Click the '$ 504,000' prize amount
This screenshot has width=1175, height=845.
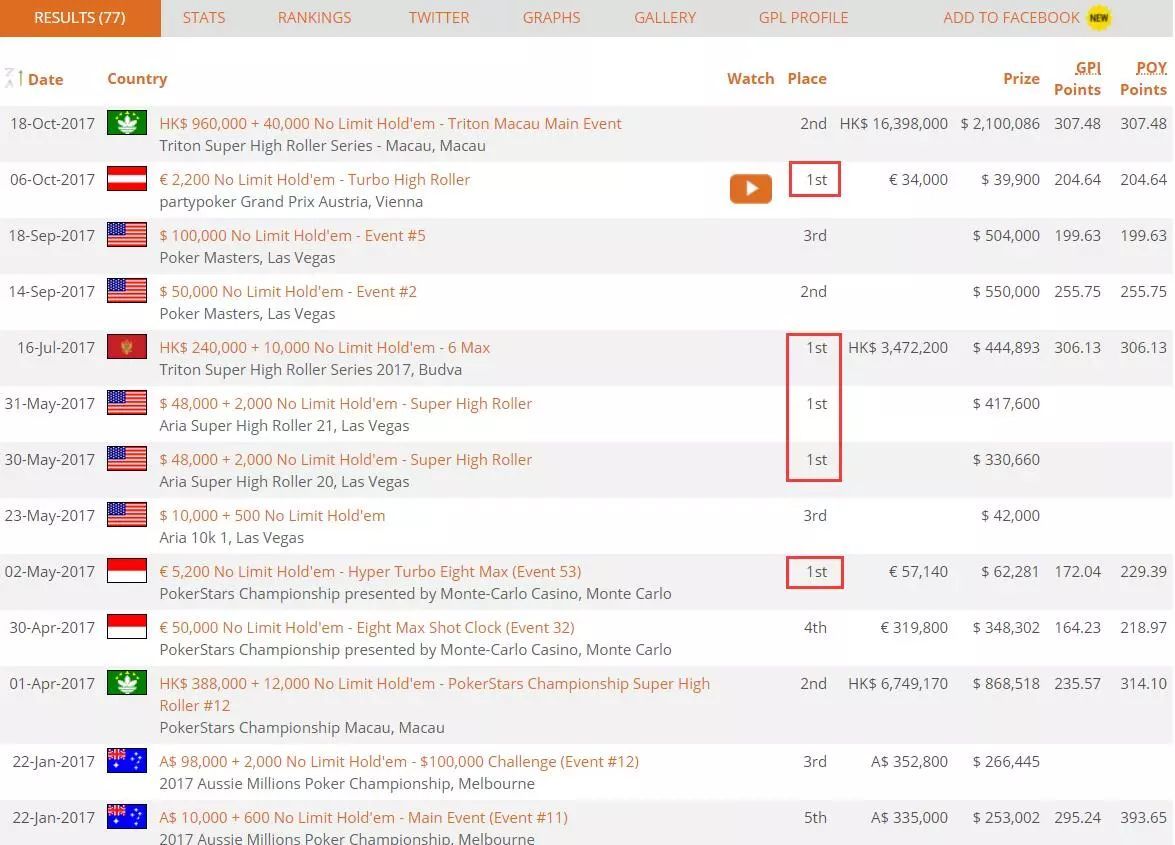[1006, 235]
